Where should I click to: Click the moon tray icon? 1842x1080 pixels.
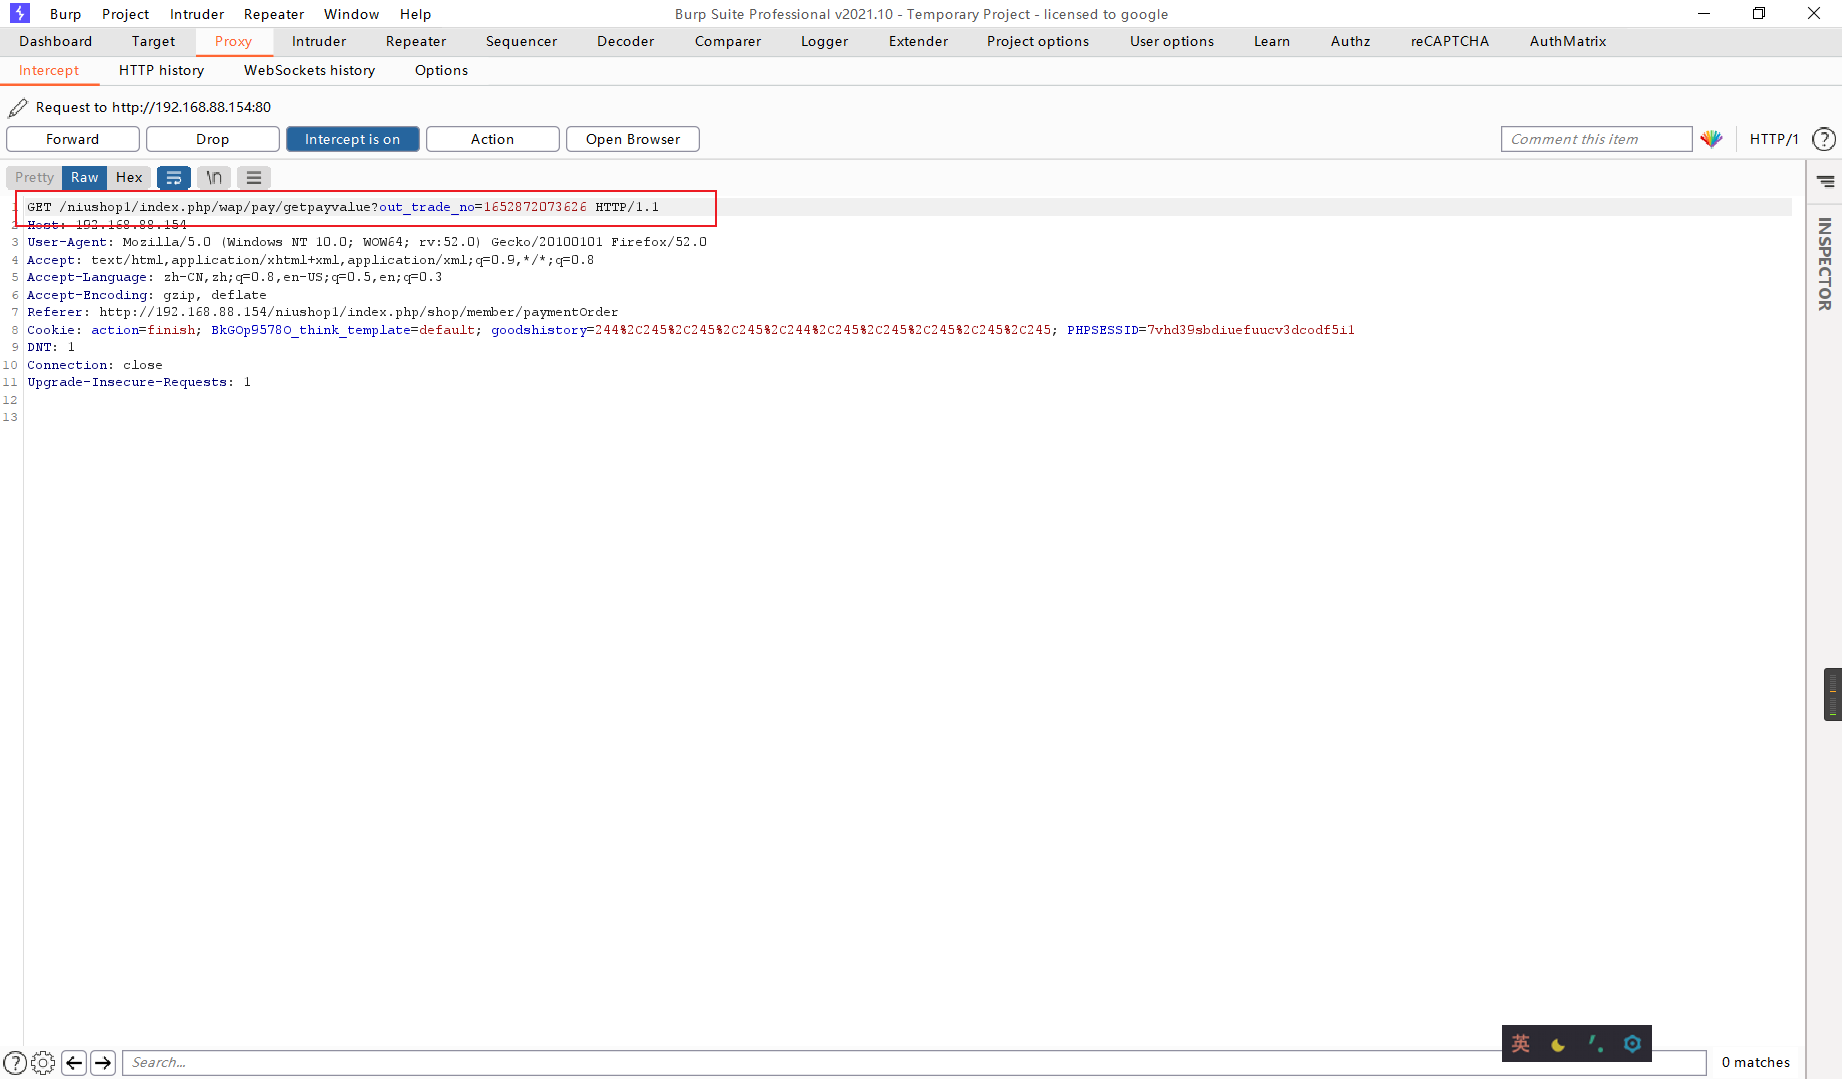[1558, 1045]
